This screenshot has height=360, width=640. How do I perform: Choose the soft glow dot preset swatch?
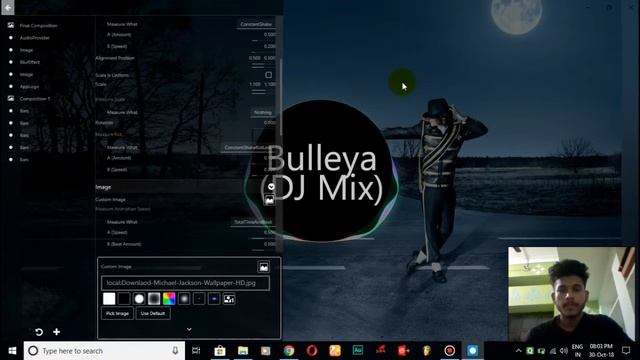184,299
